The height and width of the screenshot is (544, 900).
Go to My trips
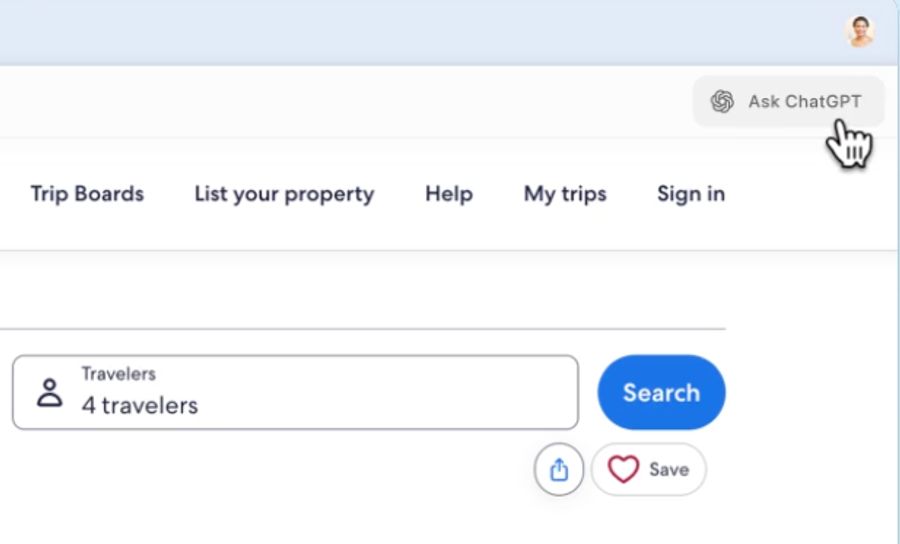click(x=565, y=194)
